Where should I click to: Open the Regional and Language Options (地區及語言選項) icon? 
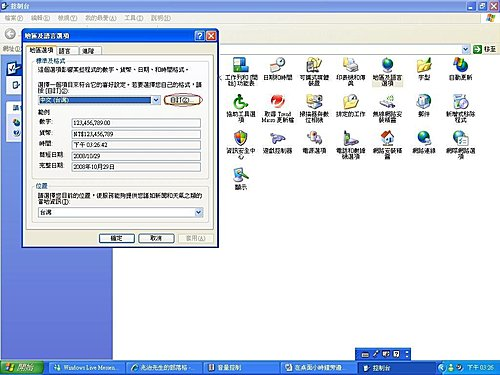[387, 71]
